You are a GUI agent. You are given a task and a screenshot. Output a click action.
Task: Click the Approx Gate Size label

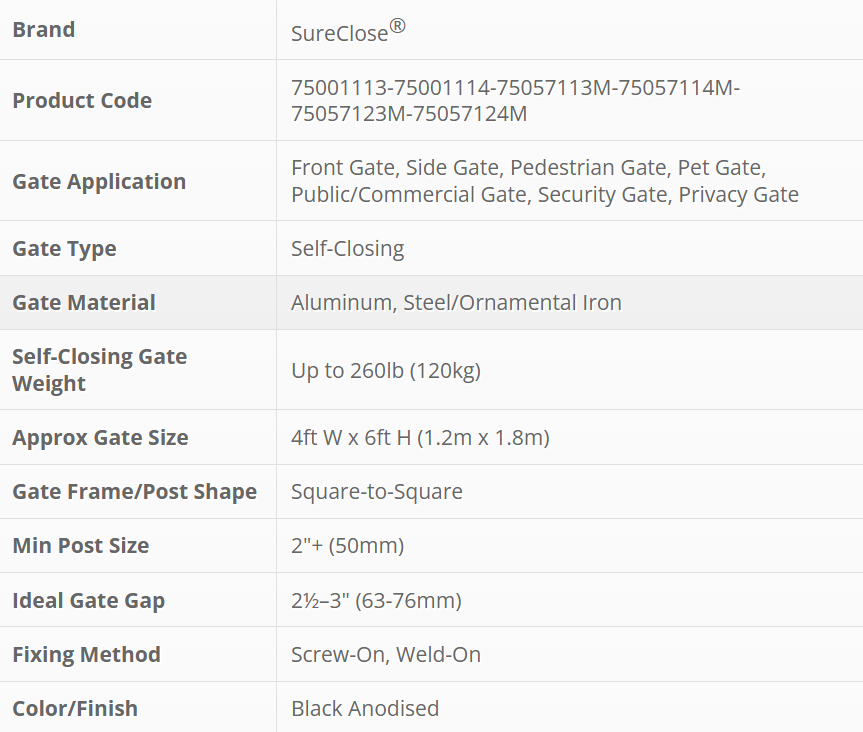pos(100,438)
